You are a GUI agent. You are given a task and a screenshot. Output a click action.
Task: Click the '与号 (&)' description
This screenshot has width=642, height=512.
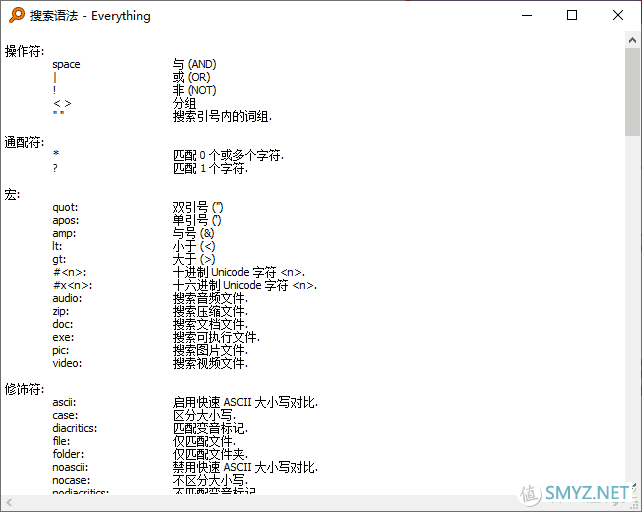pyautogui.click(x=194, y=233)
